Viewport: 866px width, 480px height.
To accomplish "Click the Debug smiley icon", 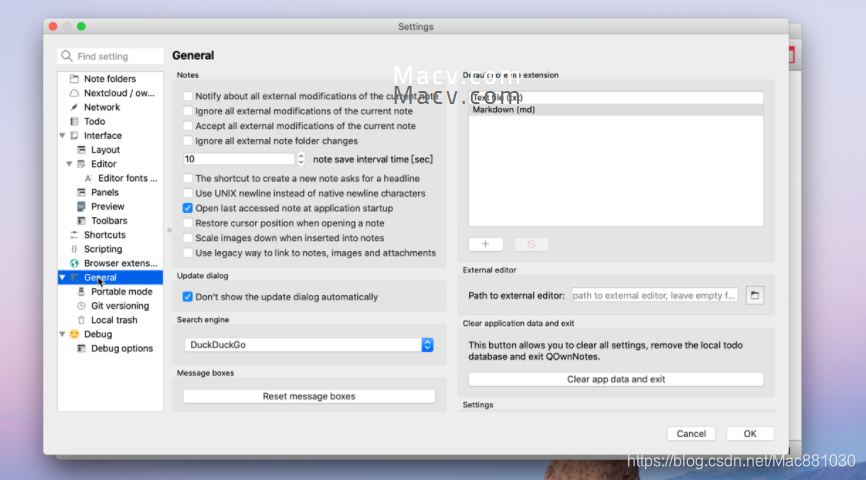I will pyautogui.click(x=74, y=334).
